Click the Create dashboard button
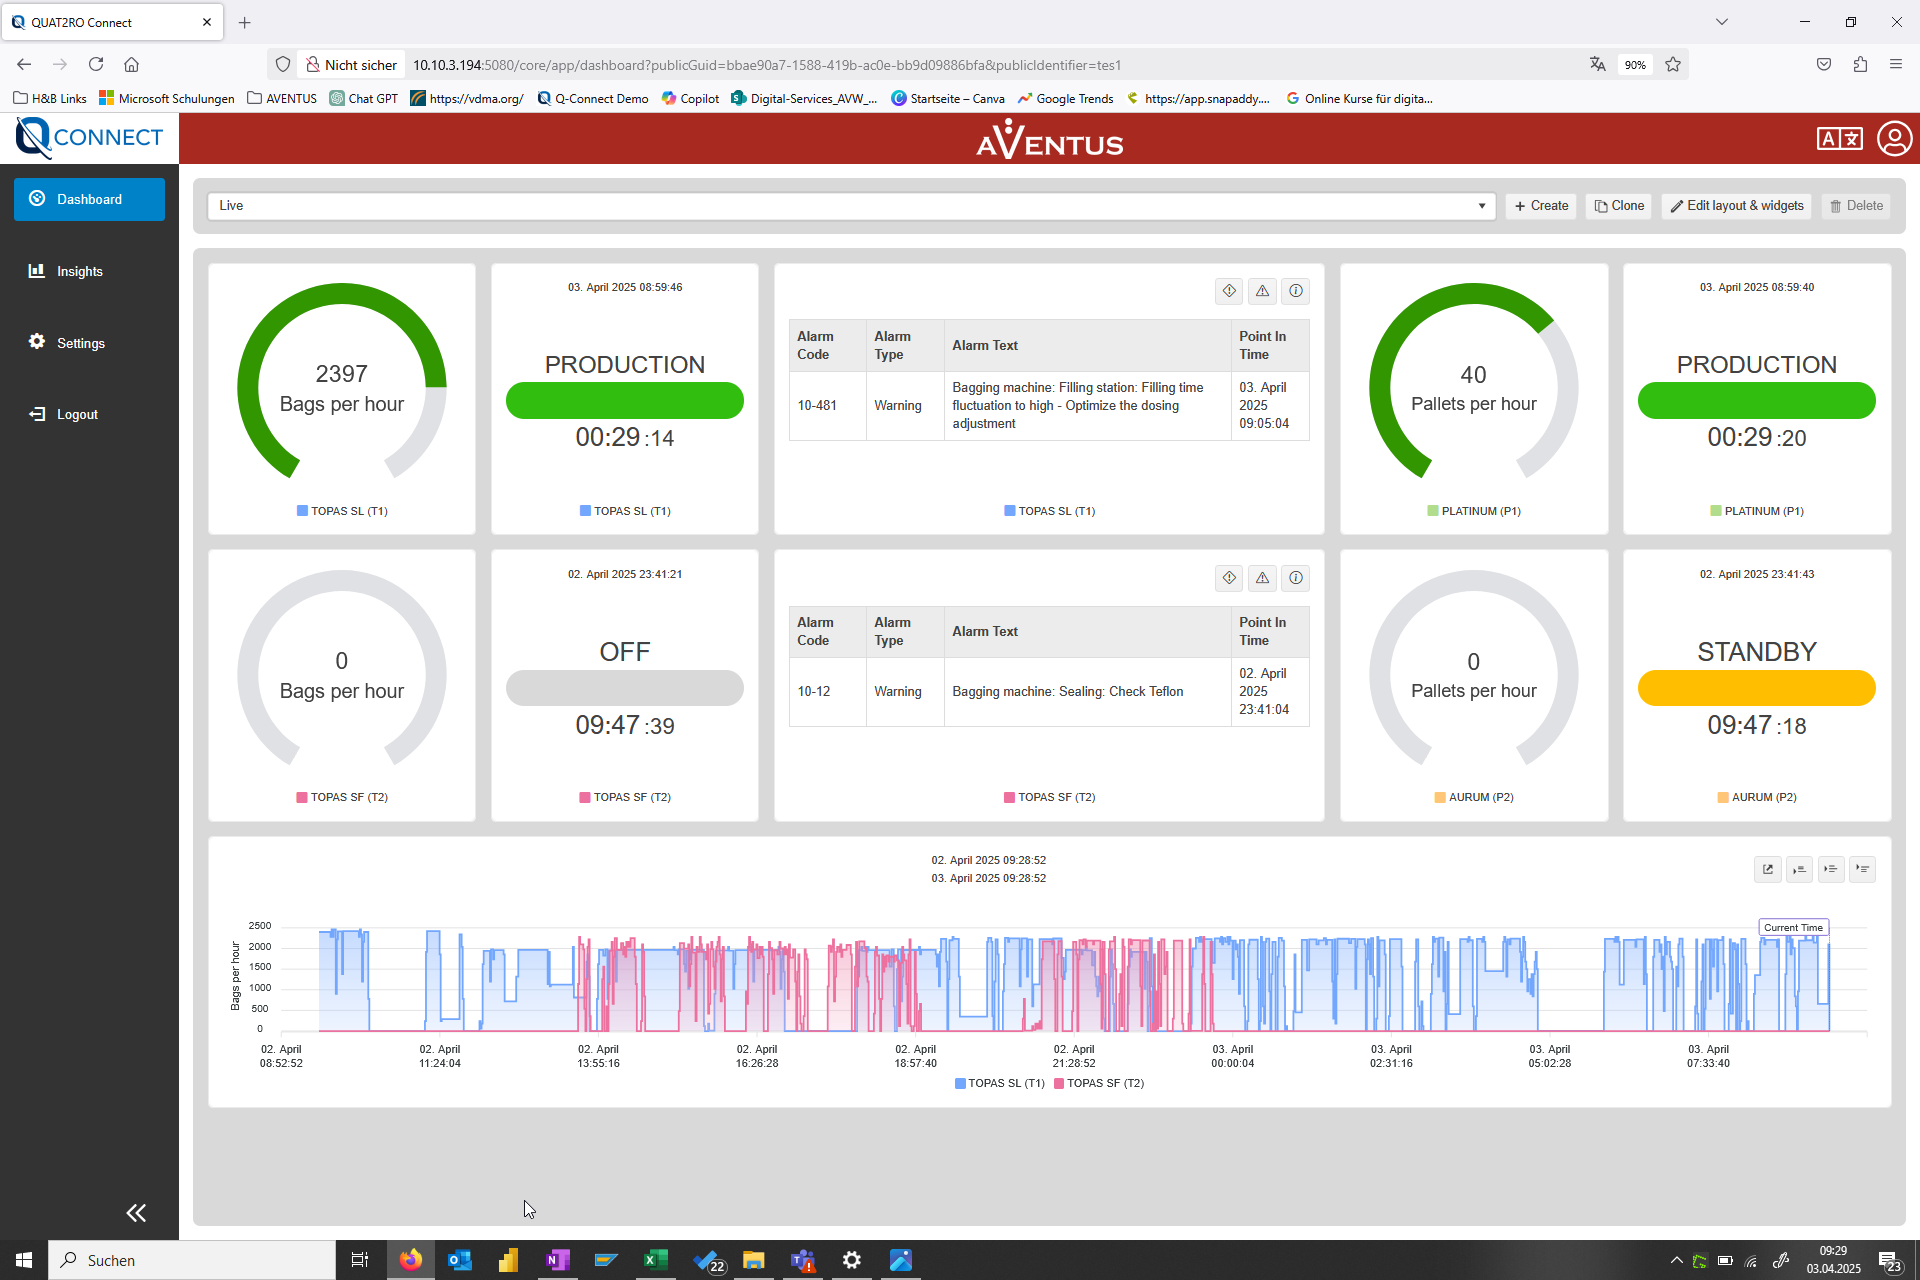The width and height of the screenshot is (1920, 1280). pos(1541,206)
